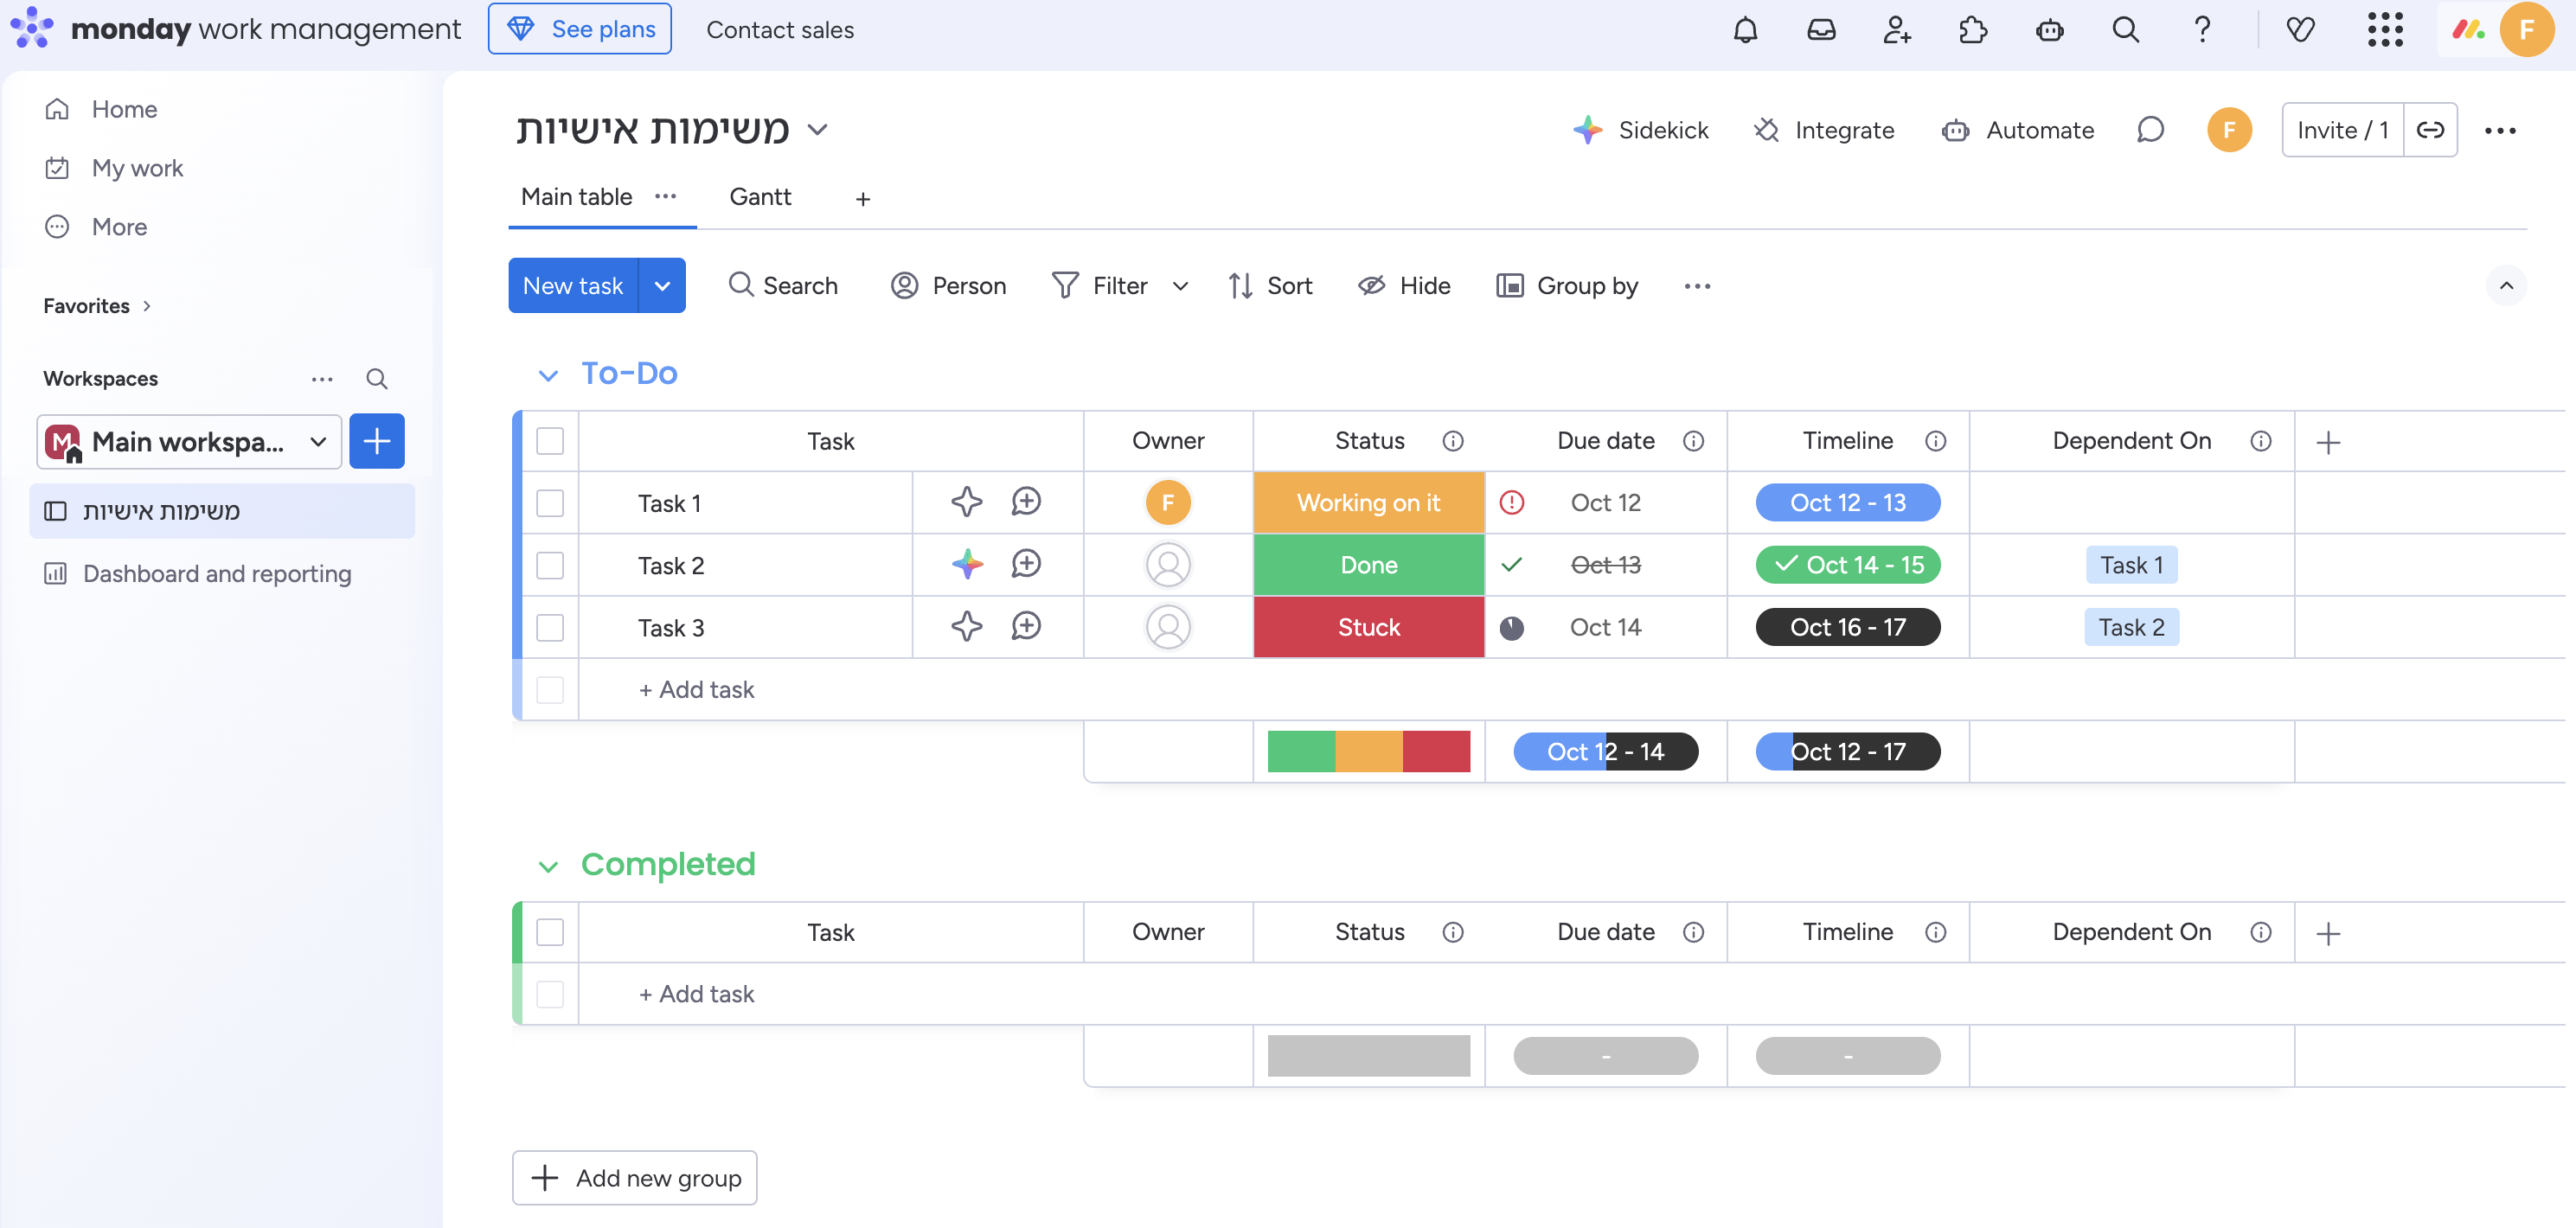Click the invite members icon

[1897, 29]
